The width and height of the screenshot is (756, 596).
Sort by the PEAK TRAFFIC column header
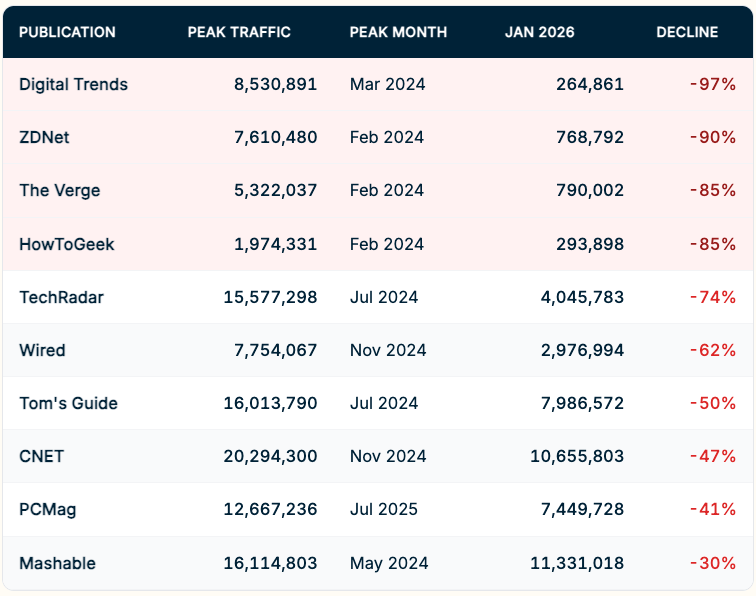point(239,32)
